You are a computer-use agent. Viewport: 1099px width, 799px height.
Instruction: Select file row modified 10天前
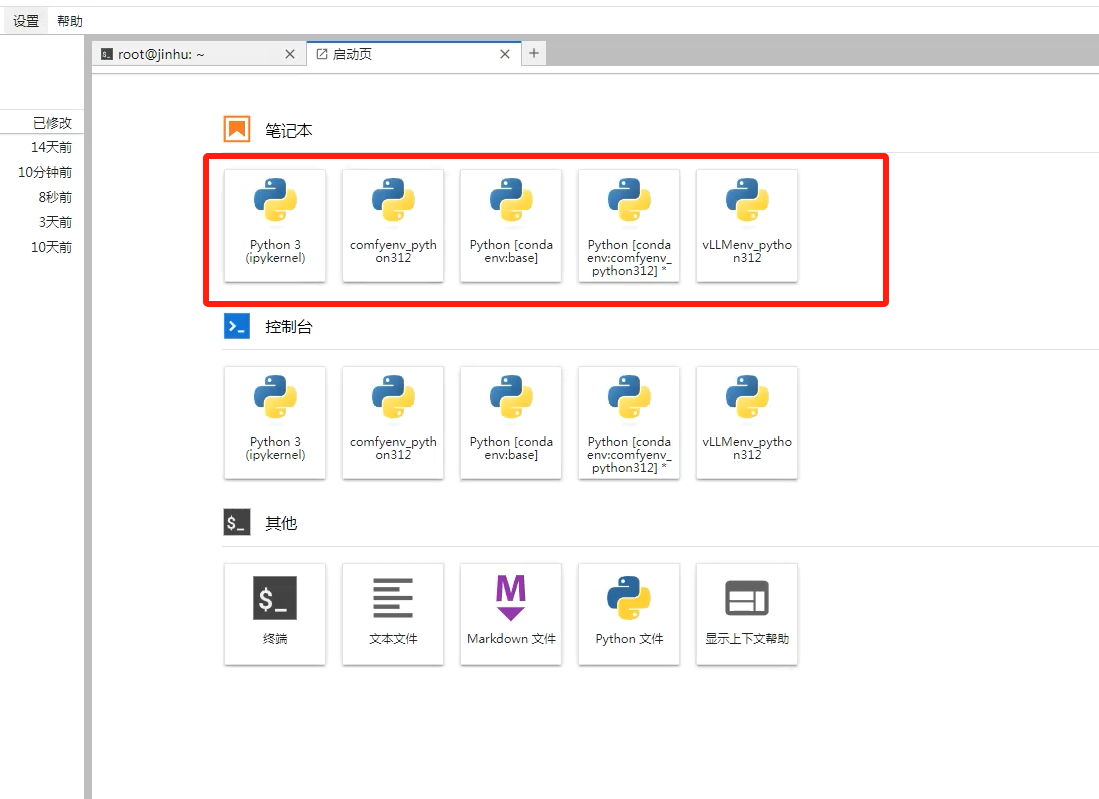[42, 247]
